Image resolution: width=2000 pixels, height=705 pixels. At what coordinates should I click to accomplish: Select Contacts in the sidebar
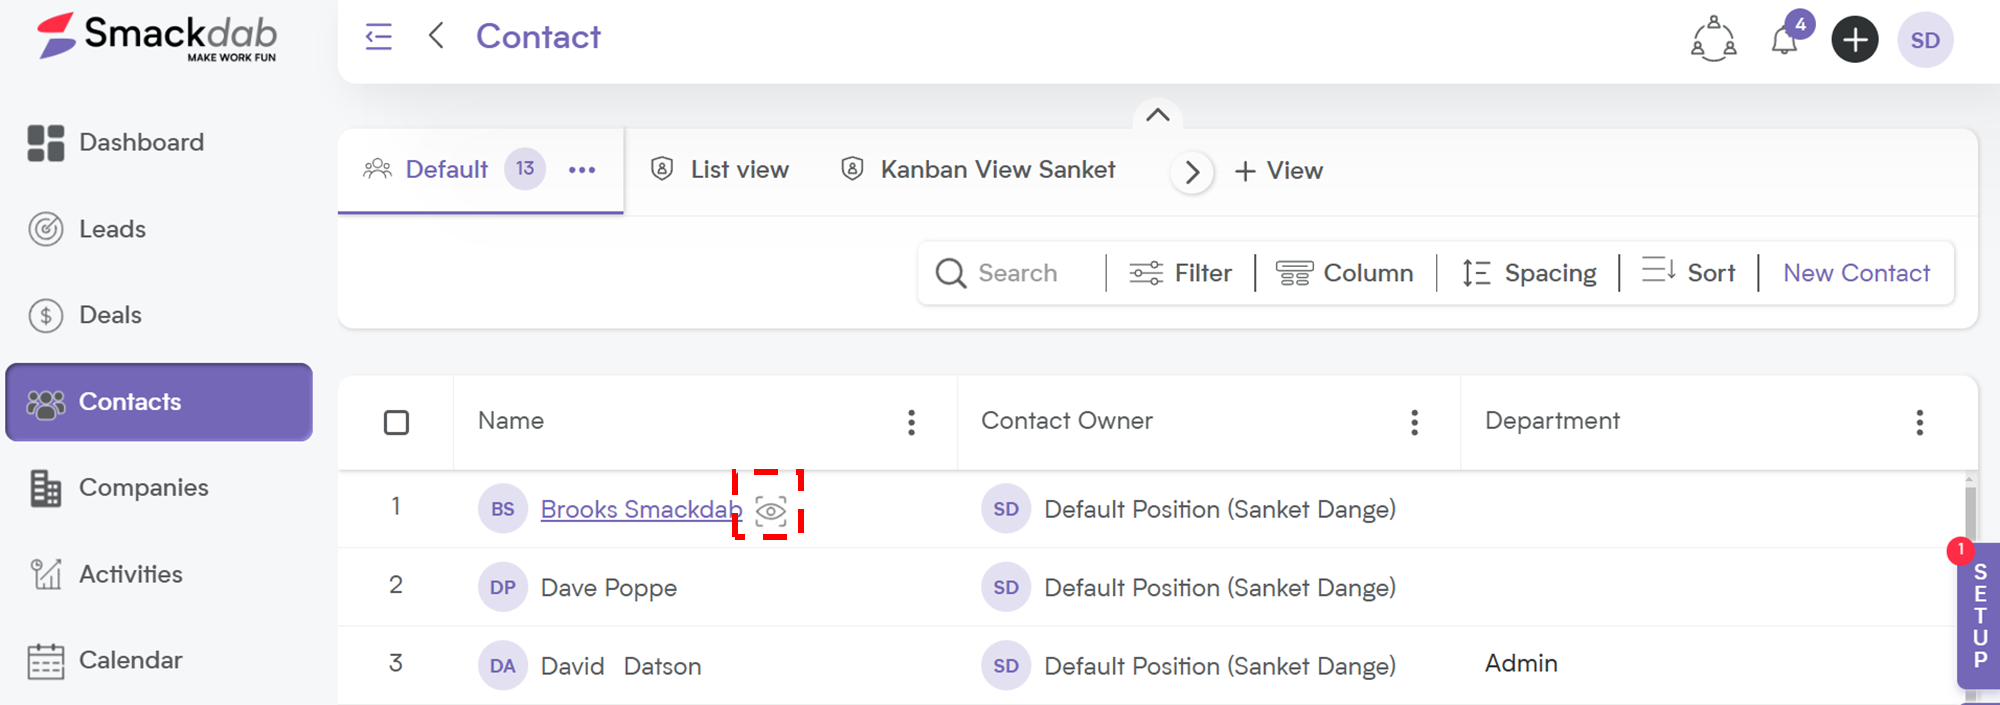point(159,402)
